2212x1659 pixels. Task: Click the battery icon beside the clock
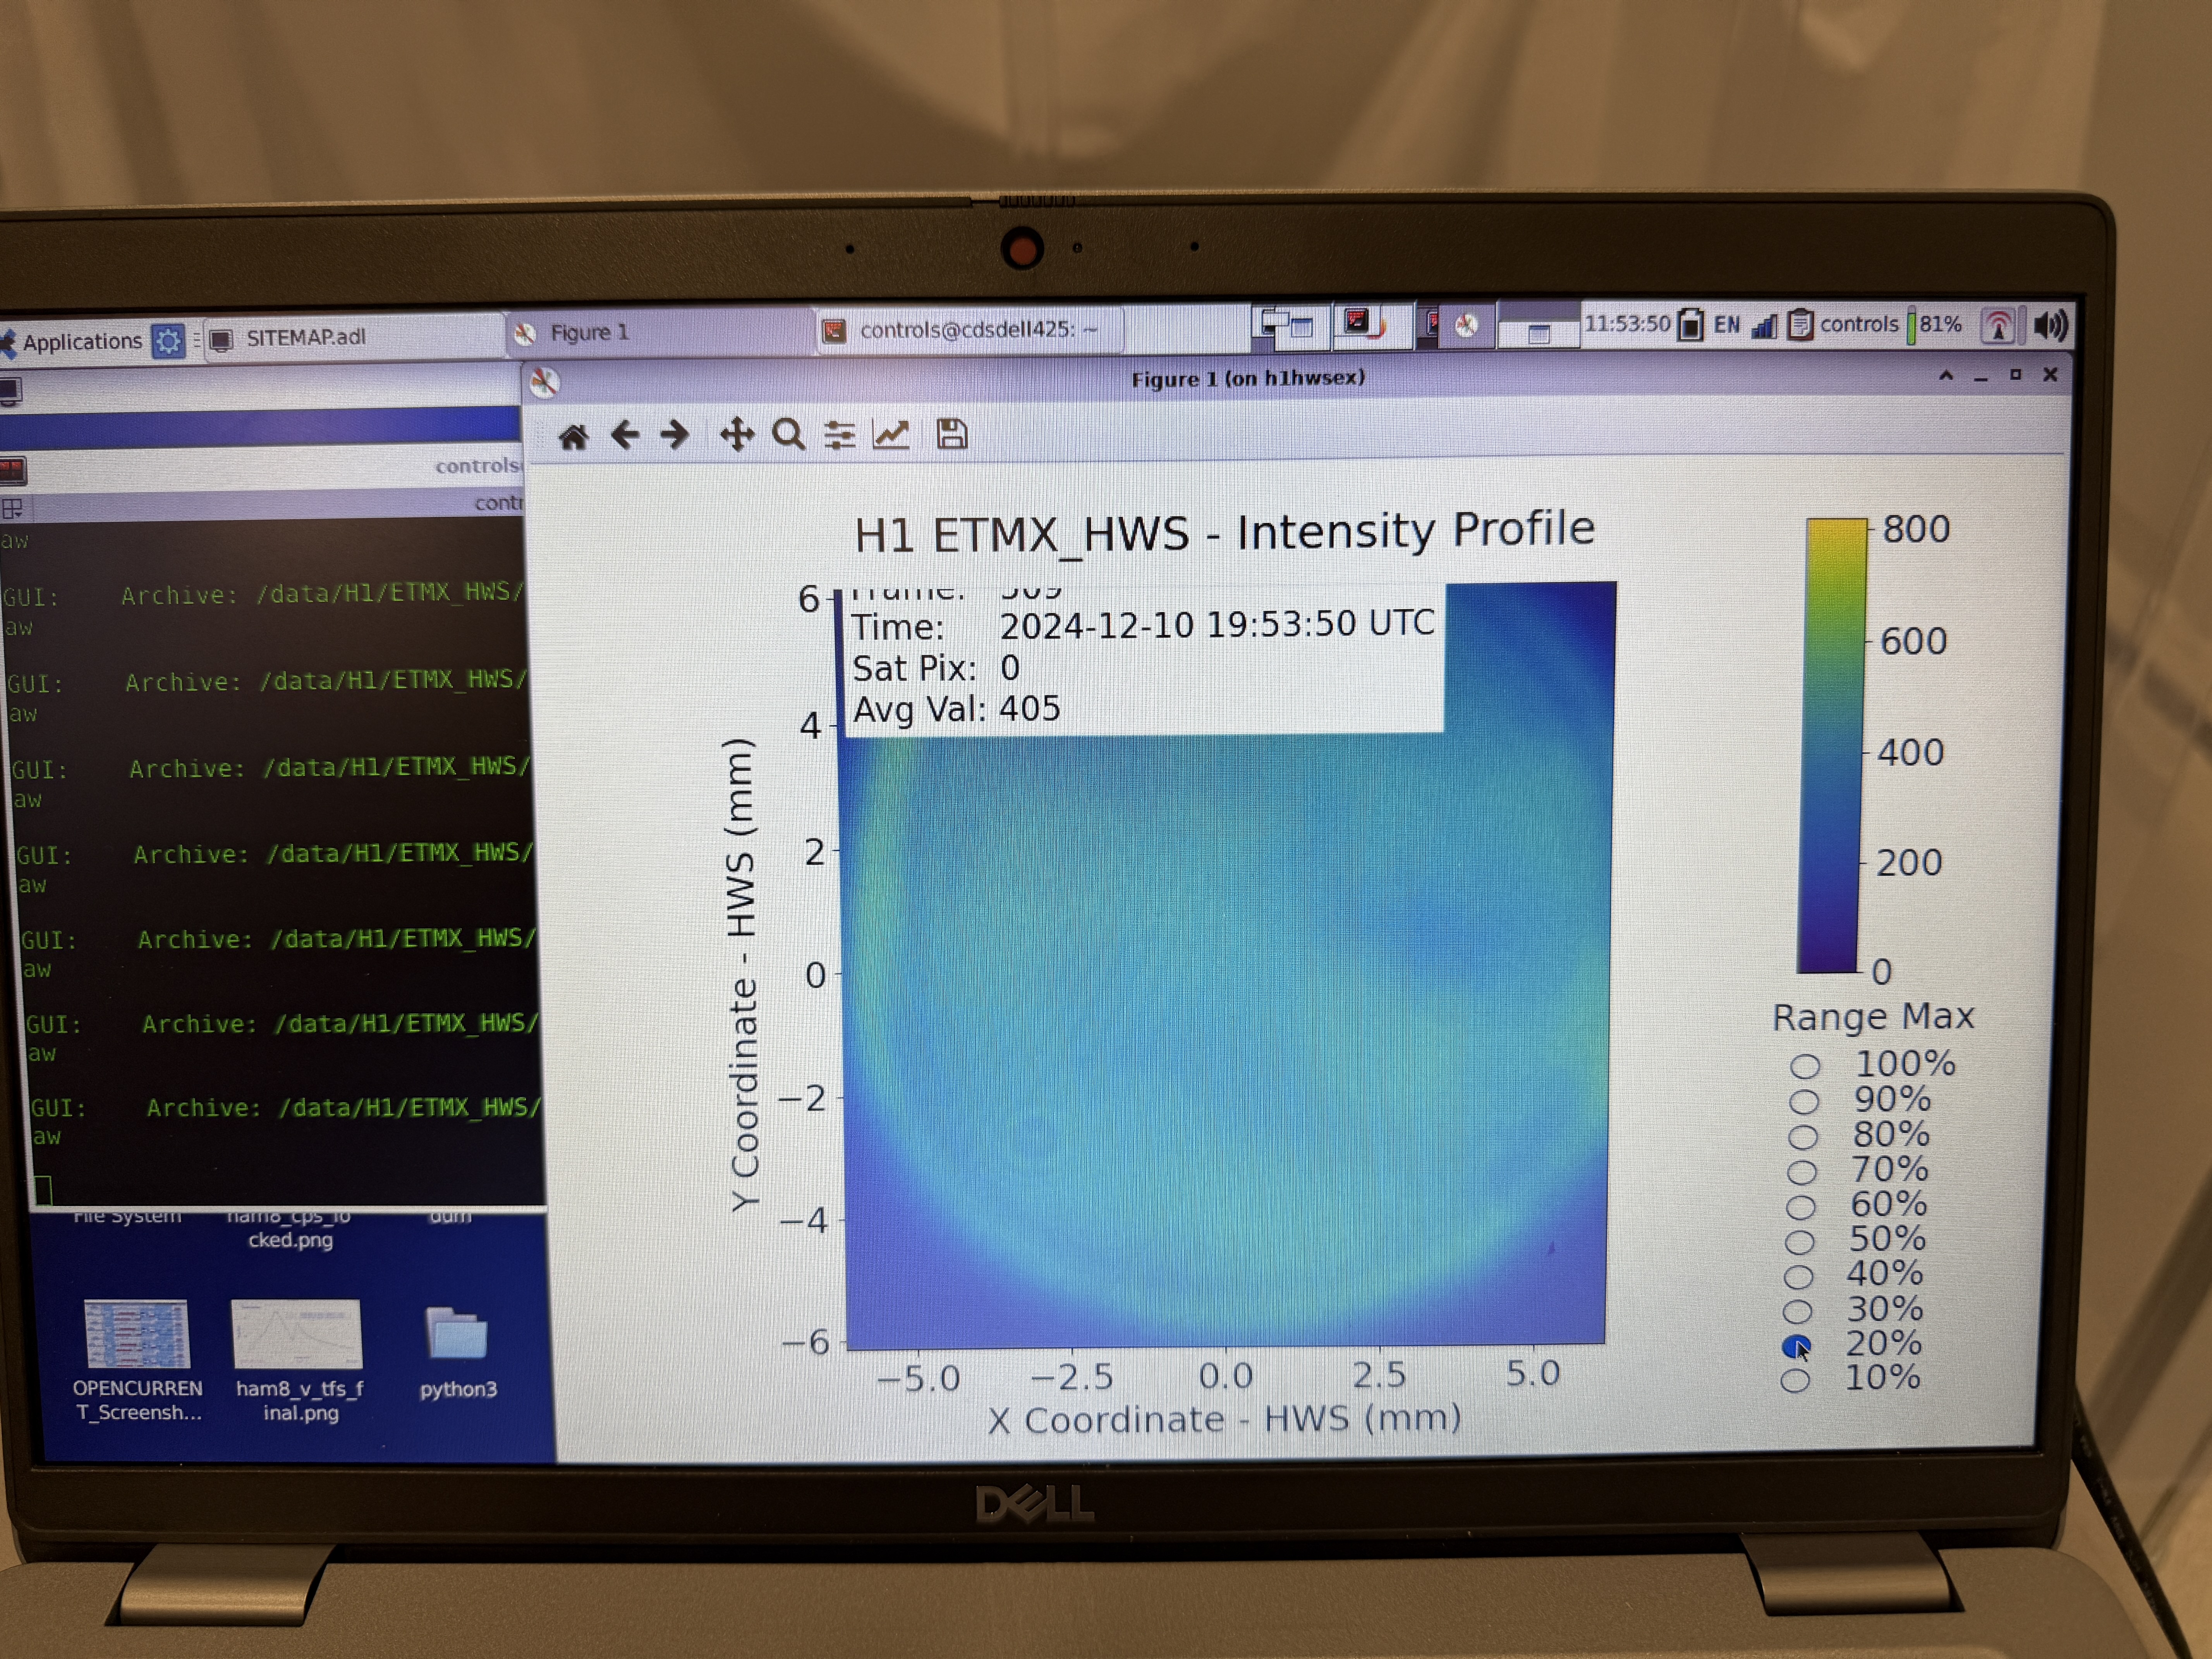click(1690, 325)
